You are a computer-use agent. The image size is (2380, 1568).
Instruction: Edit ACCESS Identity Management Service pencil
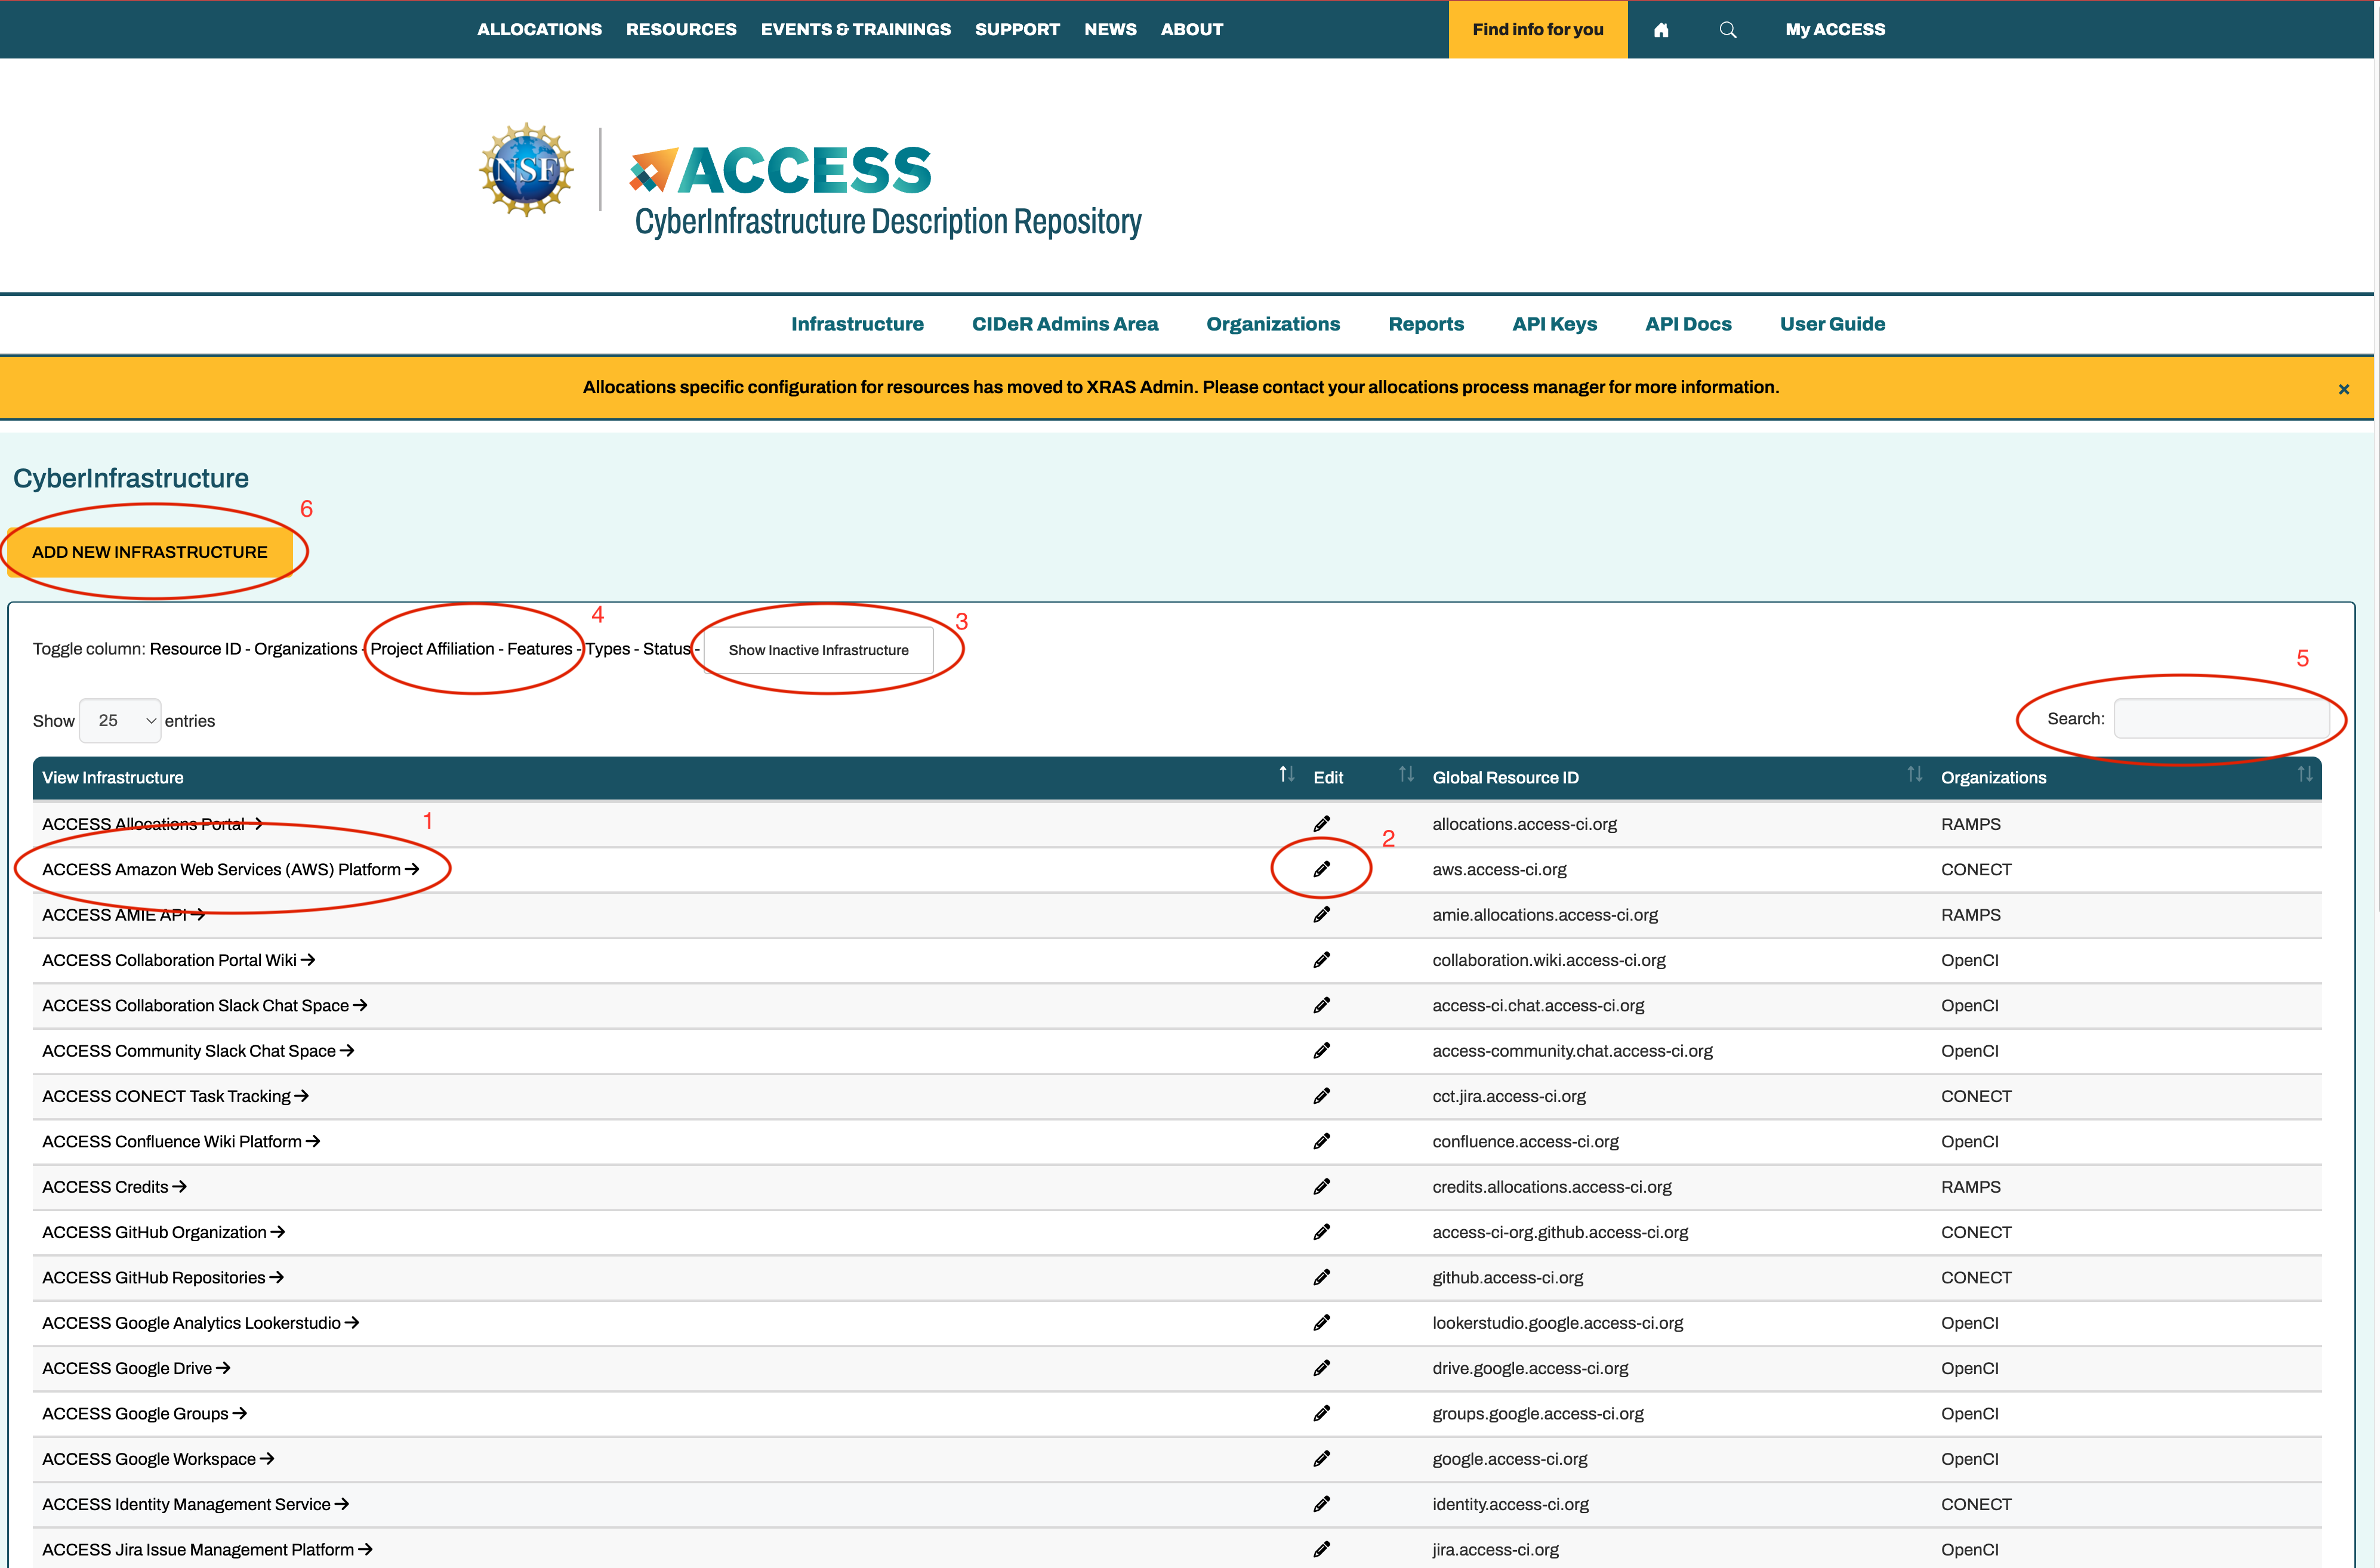[1322, 1504]
